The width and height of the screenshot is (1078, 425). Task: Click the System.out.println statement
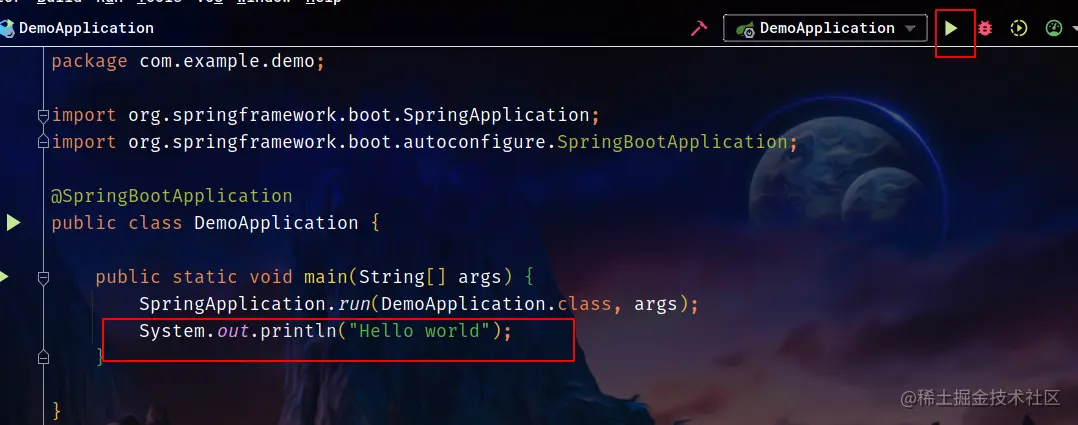(x=326, y=331)
